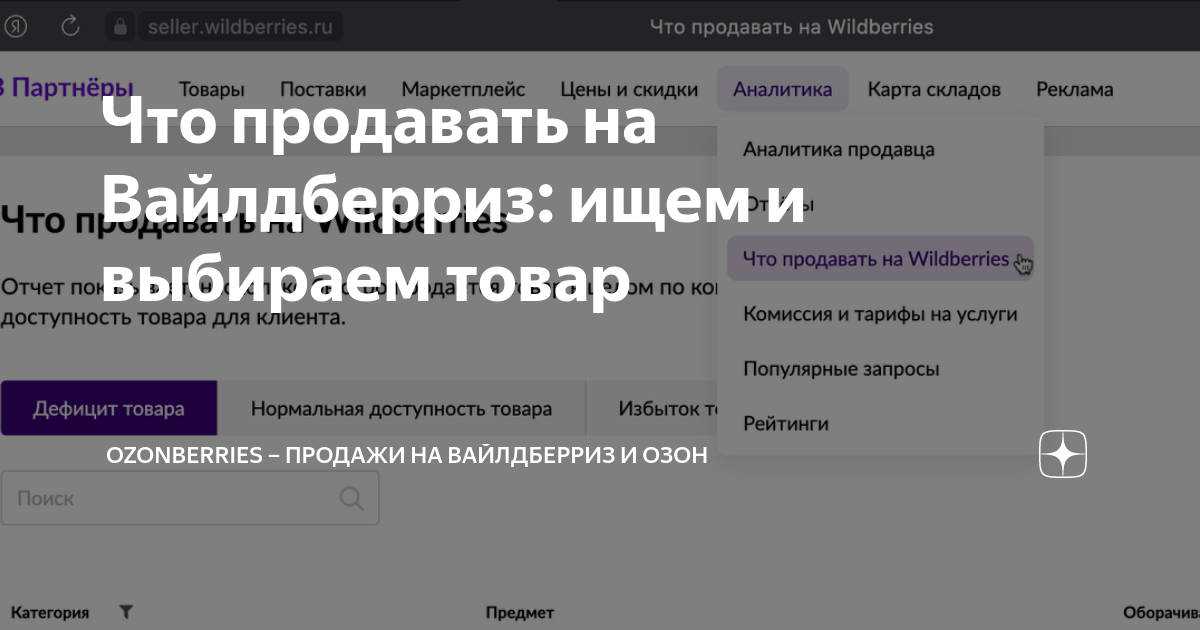Click the Категория column header

pos(50,612)
